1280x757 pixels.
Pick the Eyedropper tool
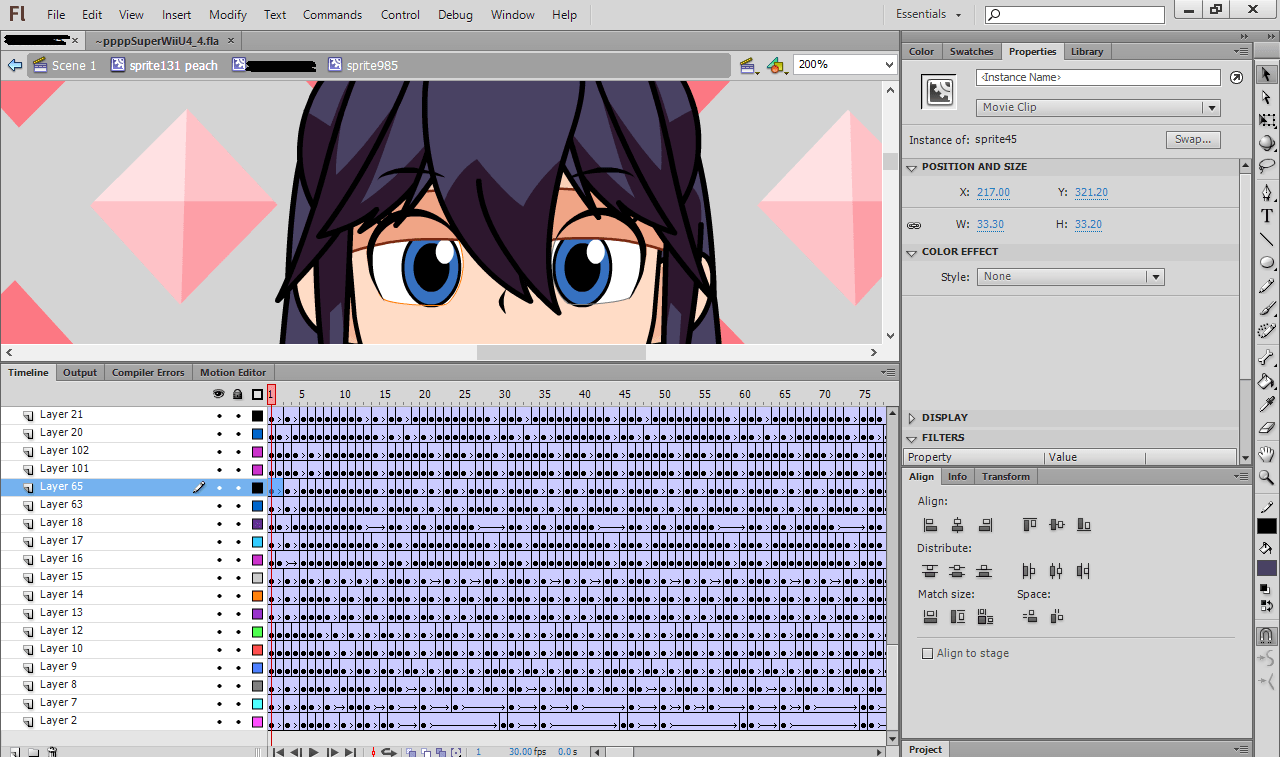(1266, 403)
